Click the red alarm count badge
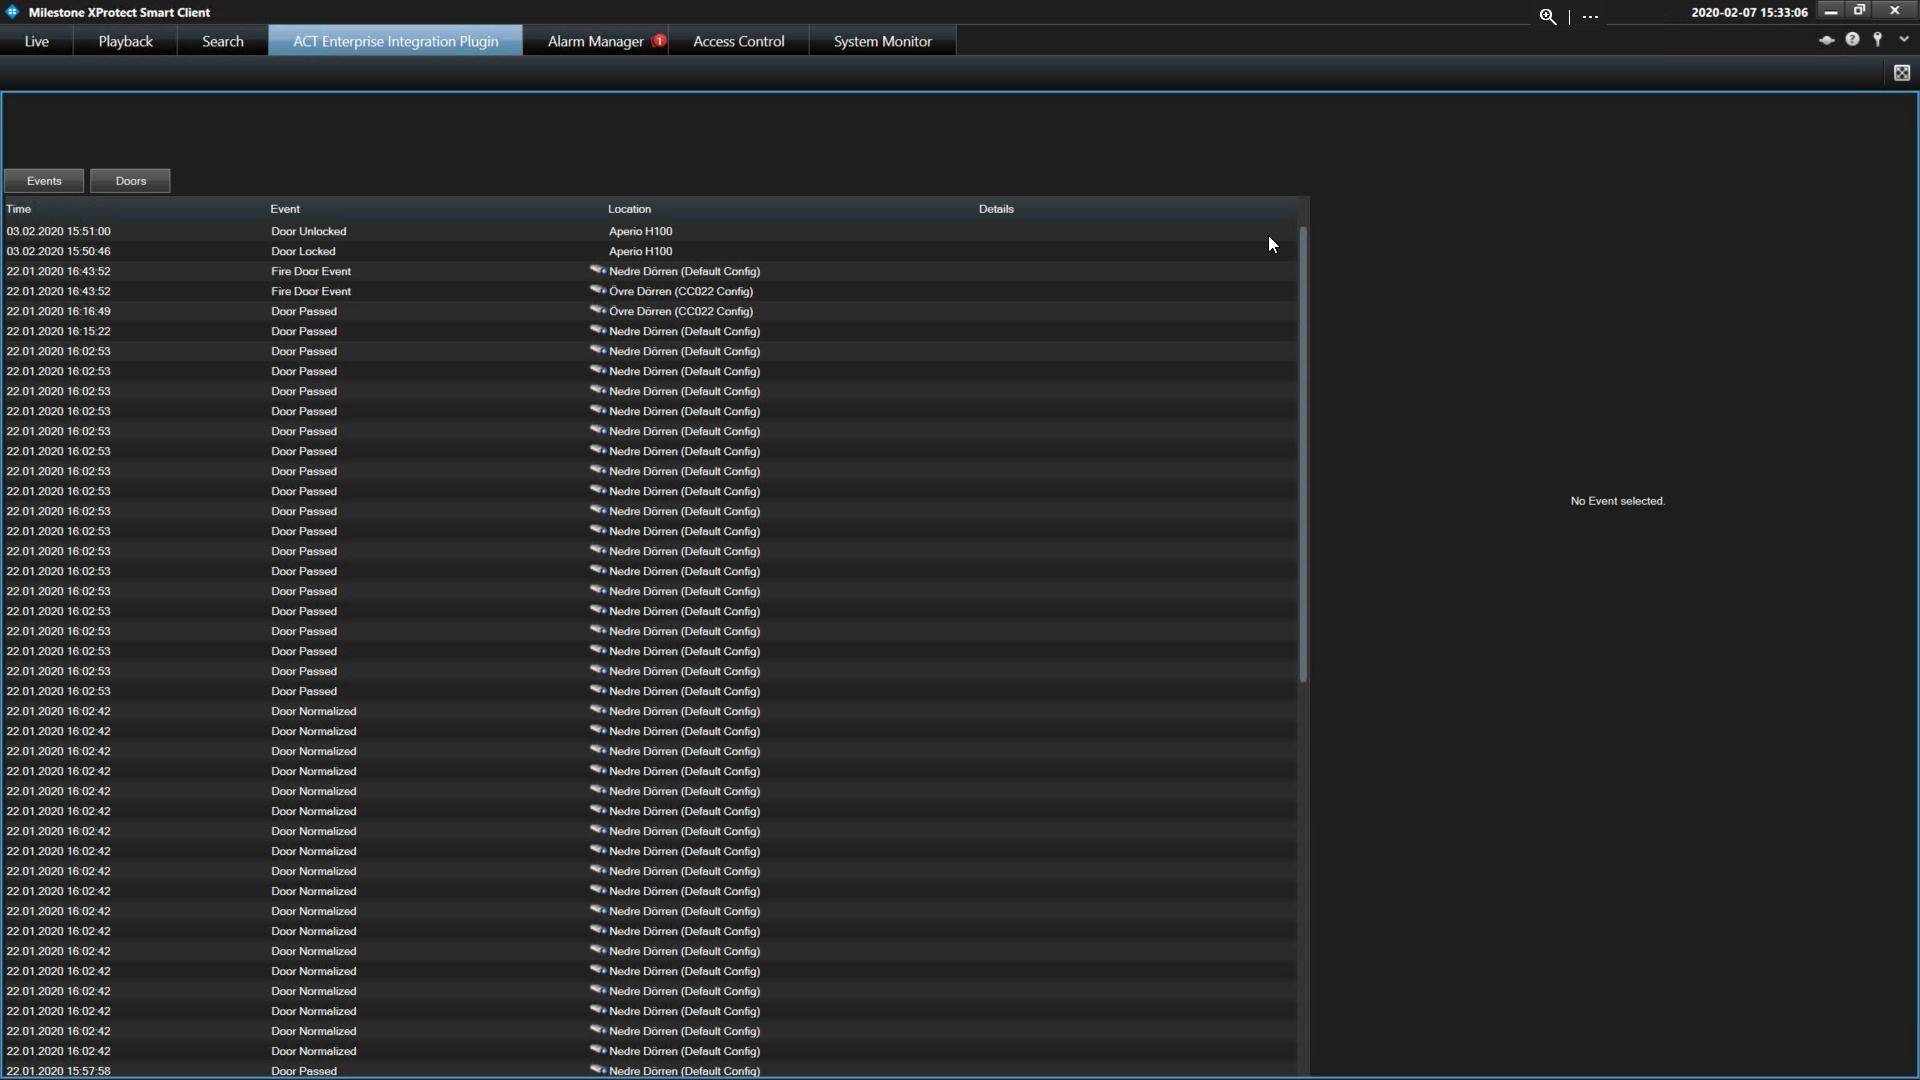This screenshot has height=1080, width=1920. (x=659, y=41)
